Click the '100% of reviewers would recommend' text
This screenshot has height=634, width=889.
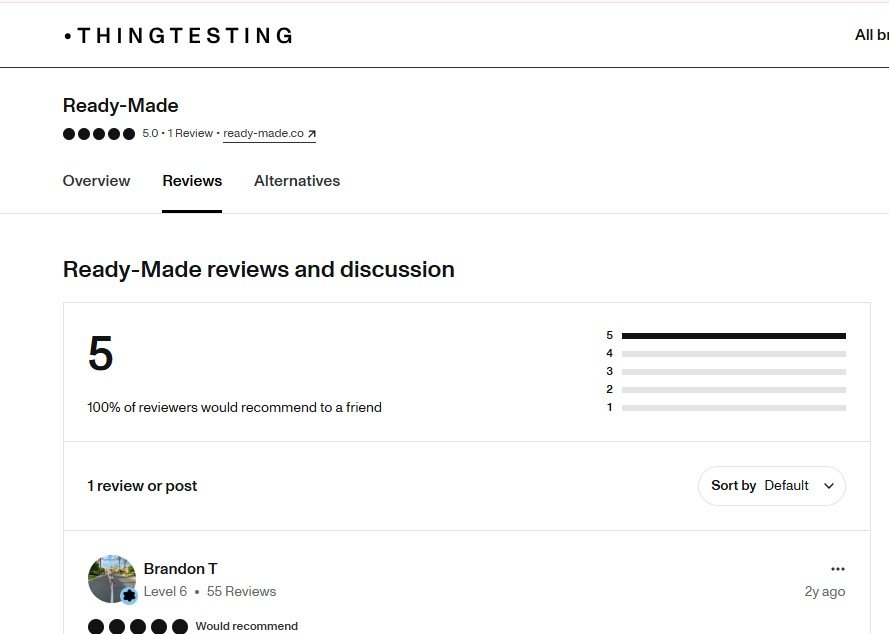tap(235, 407)
